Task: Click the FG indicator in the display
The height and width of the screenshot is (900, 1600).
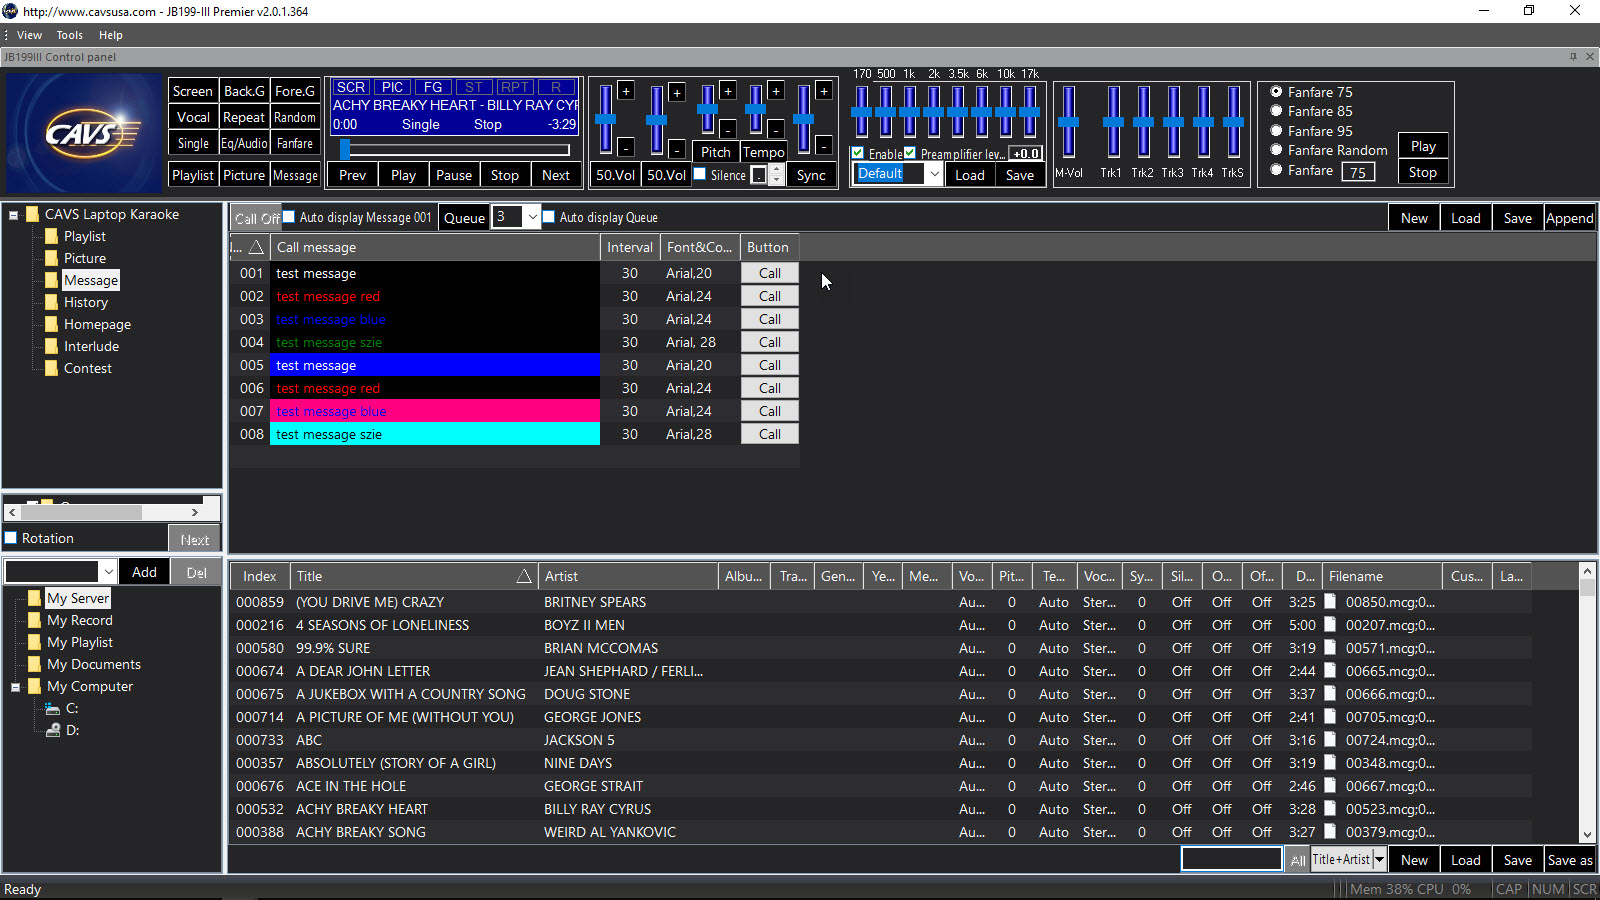Action: pyautogui.click(x=433, y=87)
